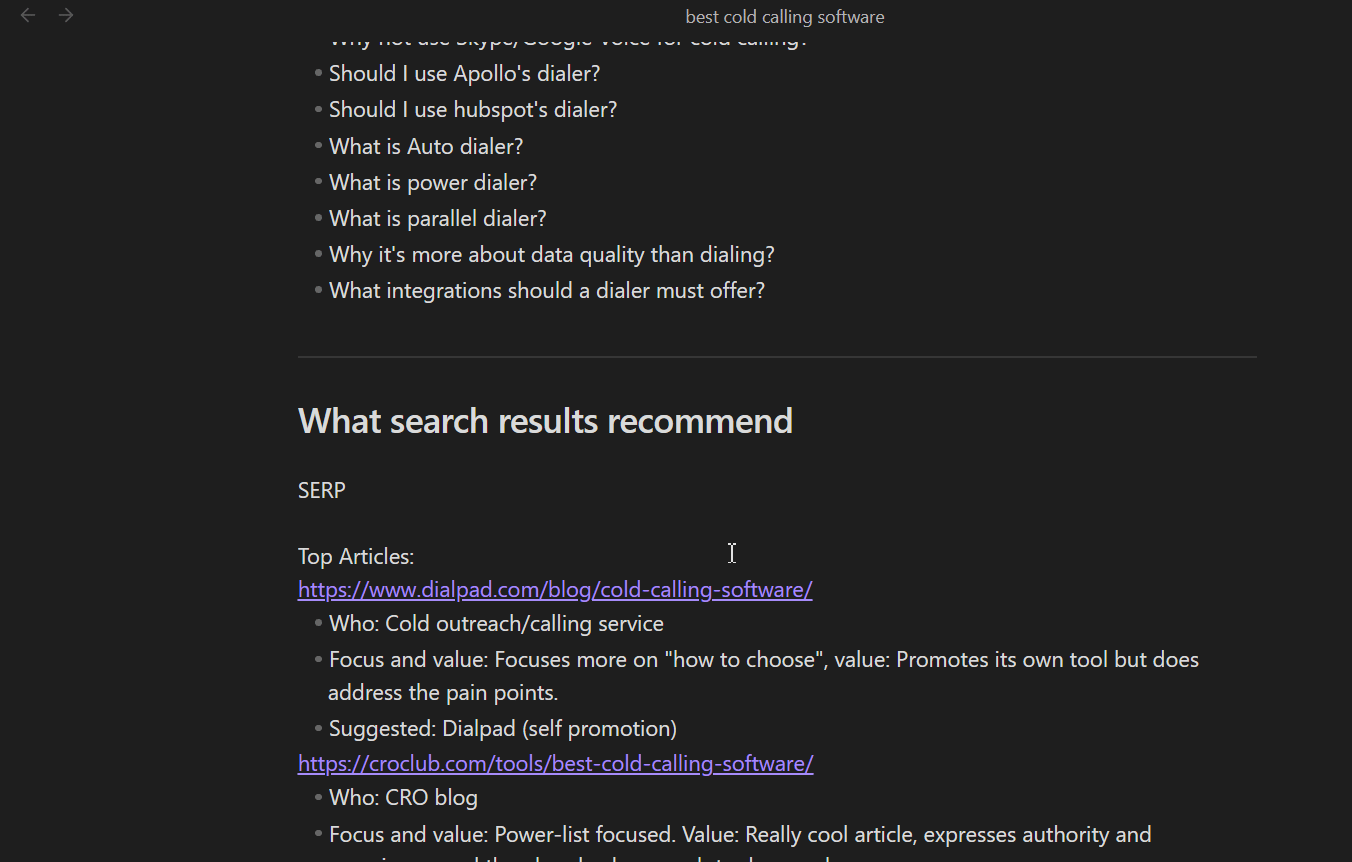Viewport: 1352px width, 862px height.
Task: Click the bullet 'What is power dialer?'
Action: point(432,182)
